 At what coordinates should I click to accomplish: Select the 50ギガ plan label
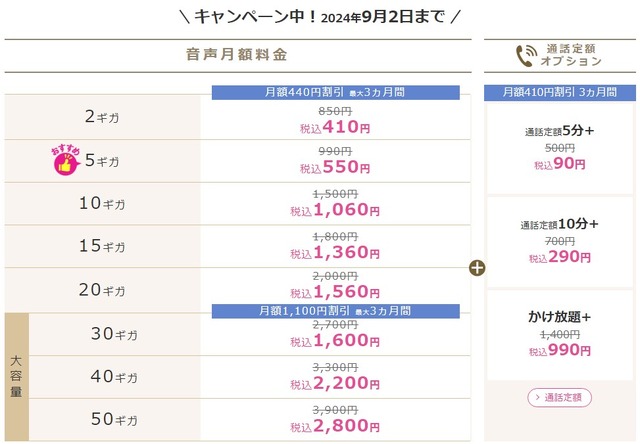coord(114,419)
